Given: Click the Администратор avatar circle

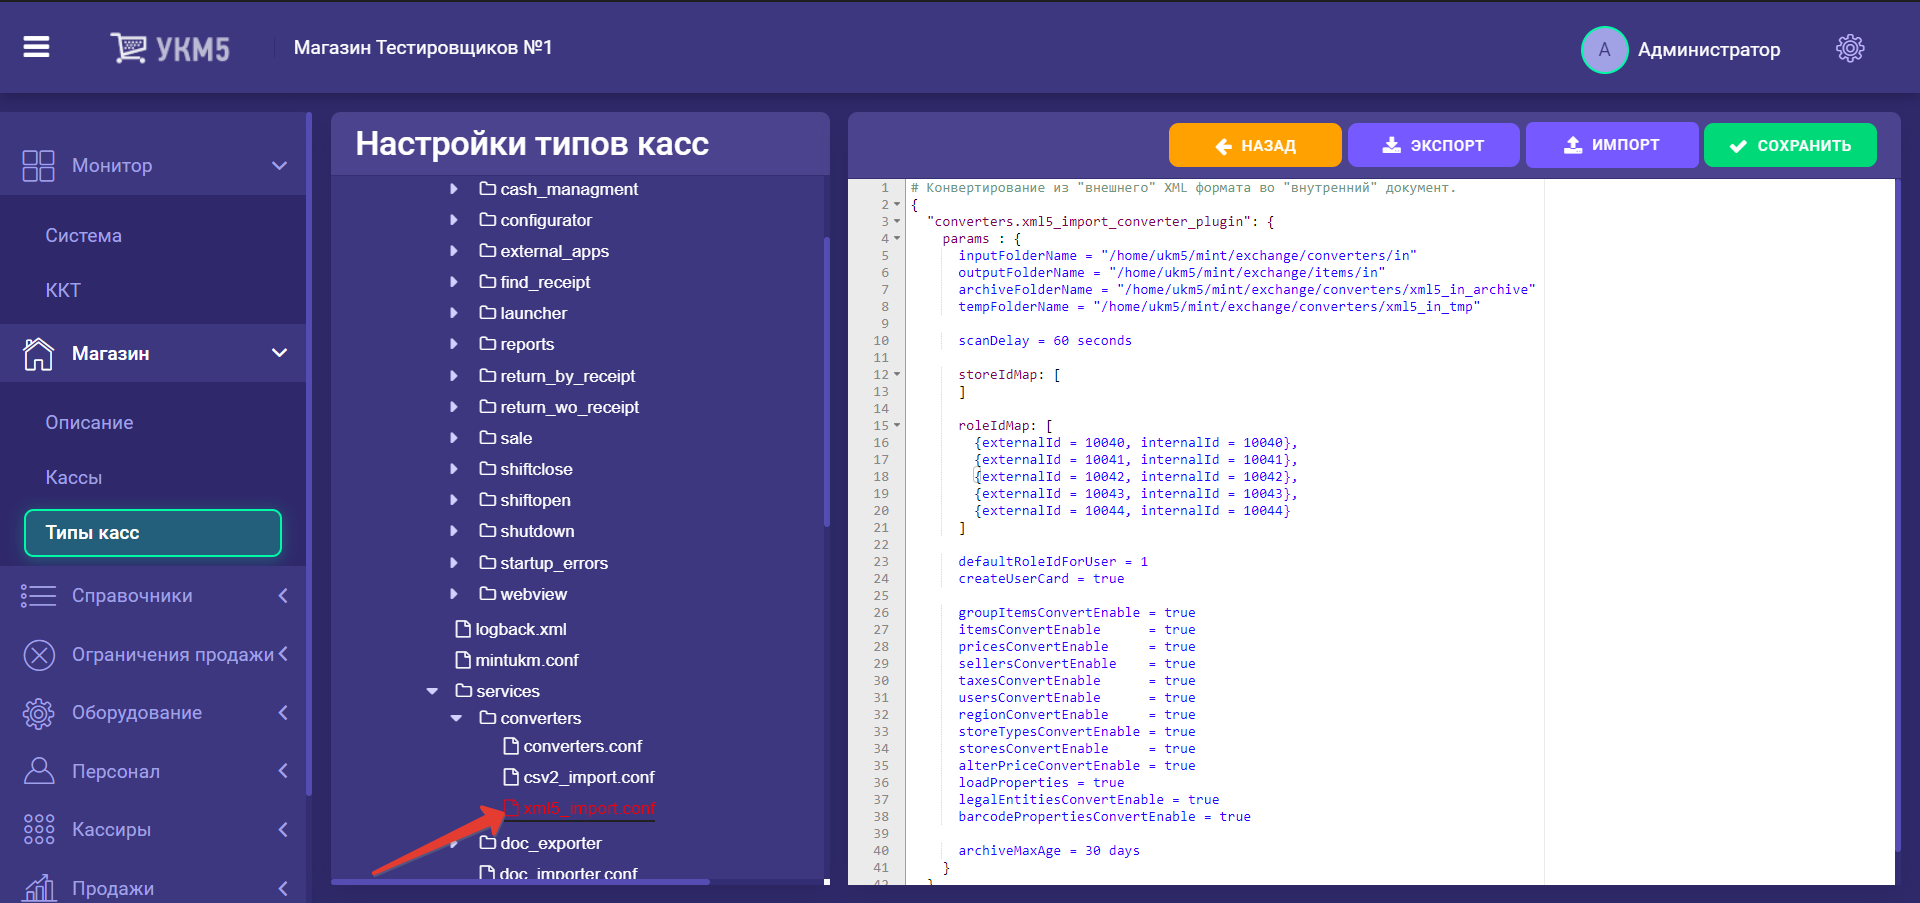Looking at the screenshot, I should pos(1604,50).
